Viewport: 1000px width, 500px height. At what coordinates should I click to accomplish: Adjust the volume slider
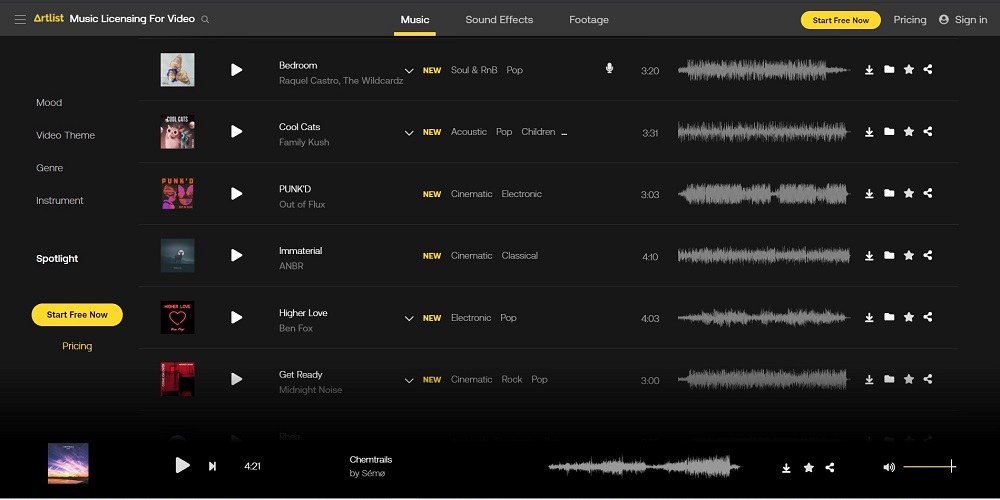(x=930, y=467)
